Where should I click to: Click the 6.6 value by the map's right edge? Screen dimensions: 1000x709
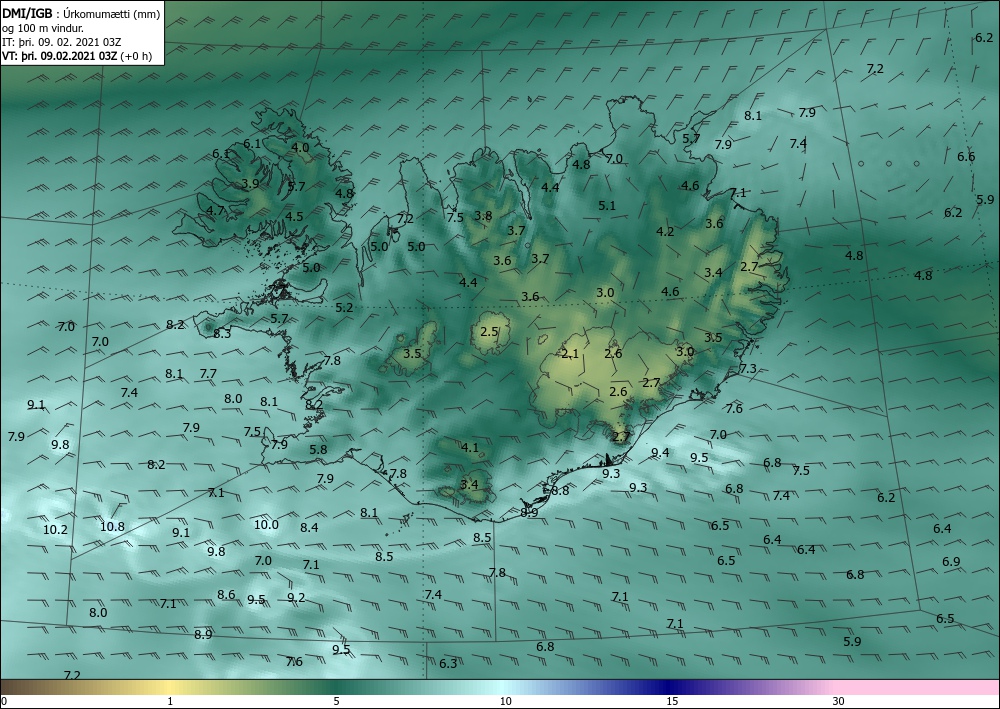click(966, 156)
